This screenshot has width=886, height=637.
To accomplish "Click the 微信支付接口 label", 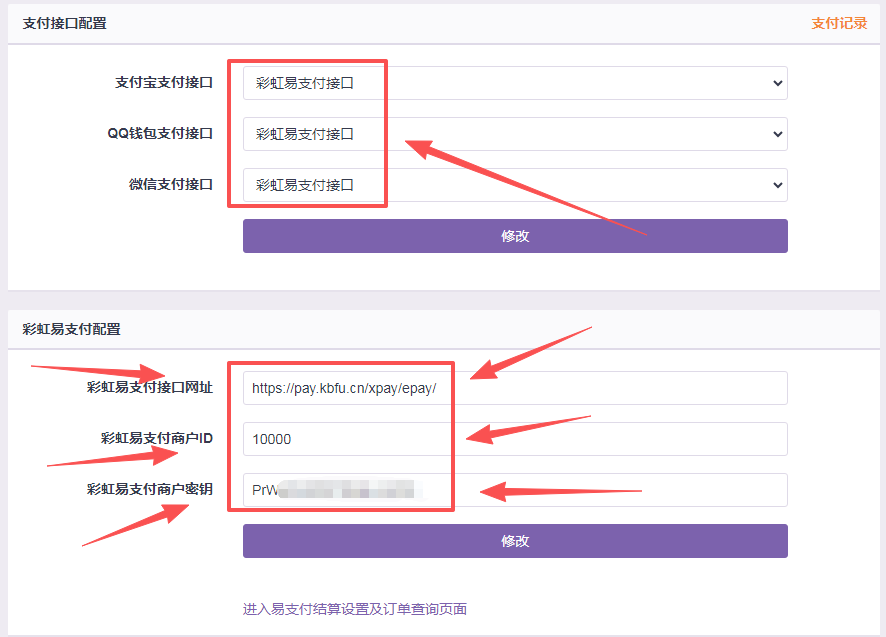I will click(x=171, y=185).
